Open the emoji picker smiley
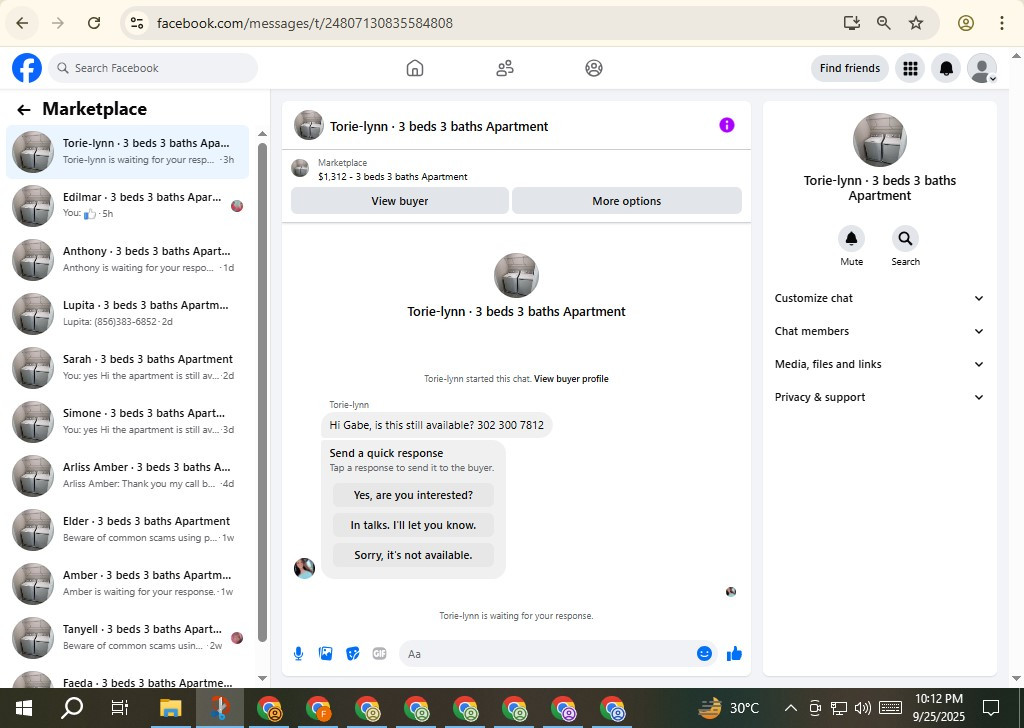The height and width of the screenshot is (728, 1024). click(704, 654)
